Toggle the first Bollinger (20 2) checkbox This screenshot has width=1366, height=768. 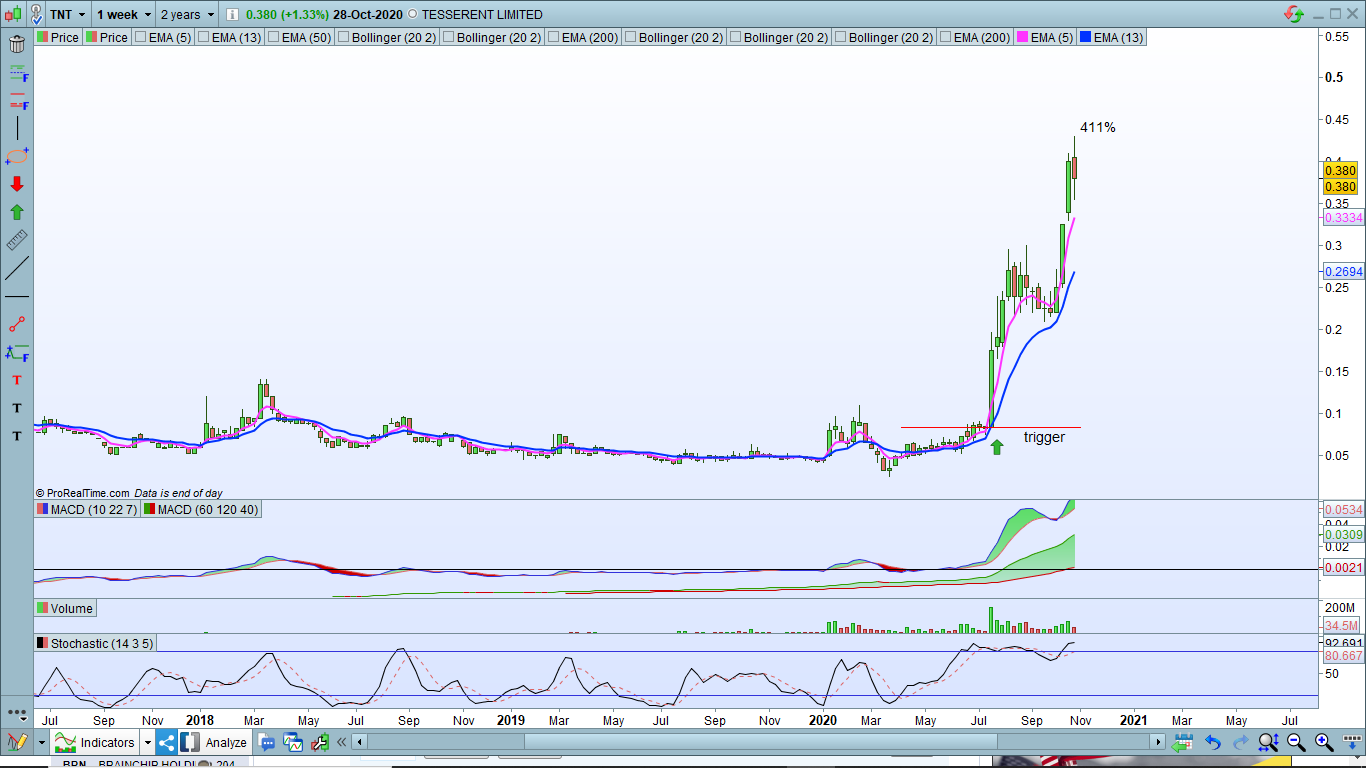point(344,37)
